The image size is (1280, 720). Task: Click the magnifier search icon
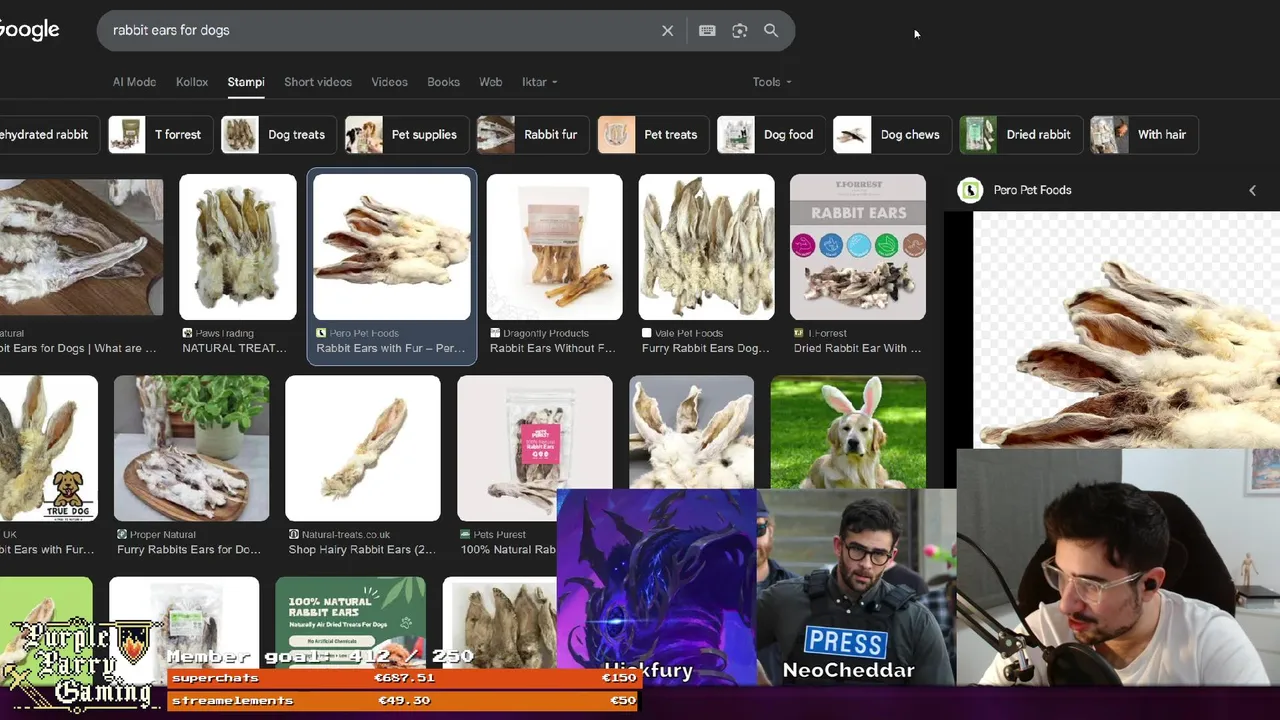pyautogui.click(x=771, y=31)
